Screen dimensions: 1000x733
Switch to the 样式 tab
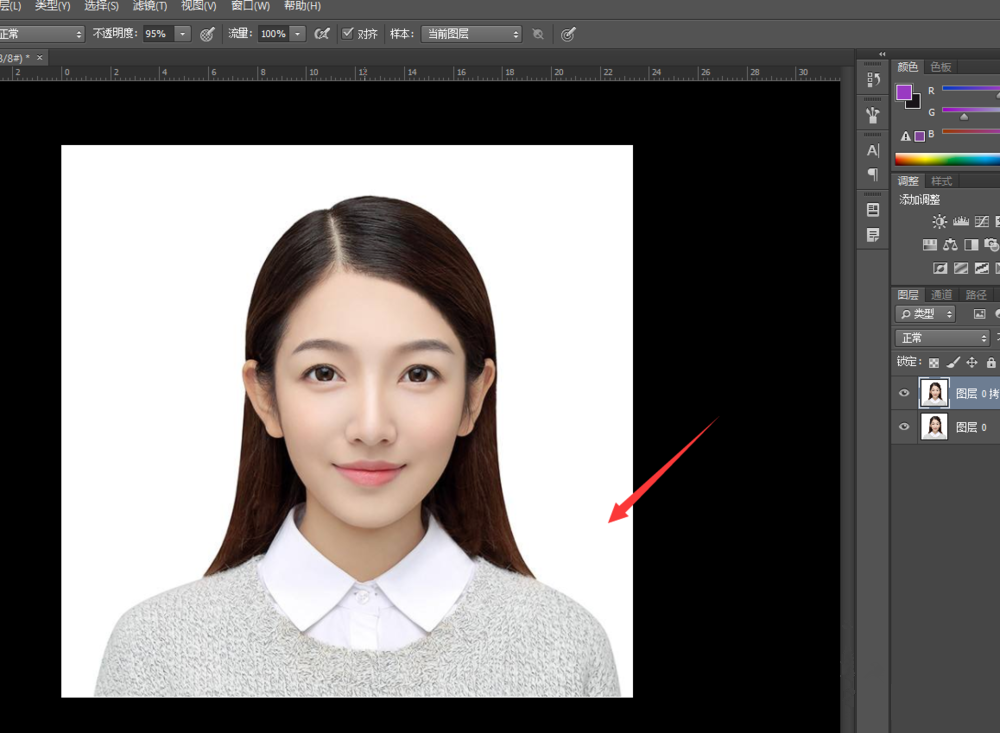pyautogui.click(x=941, y=181)
